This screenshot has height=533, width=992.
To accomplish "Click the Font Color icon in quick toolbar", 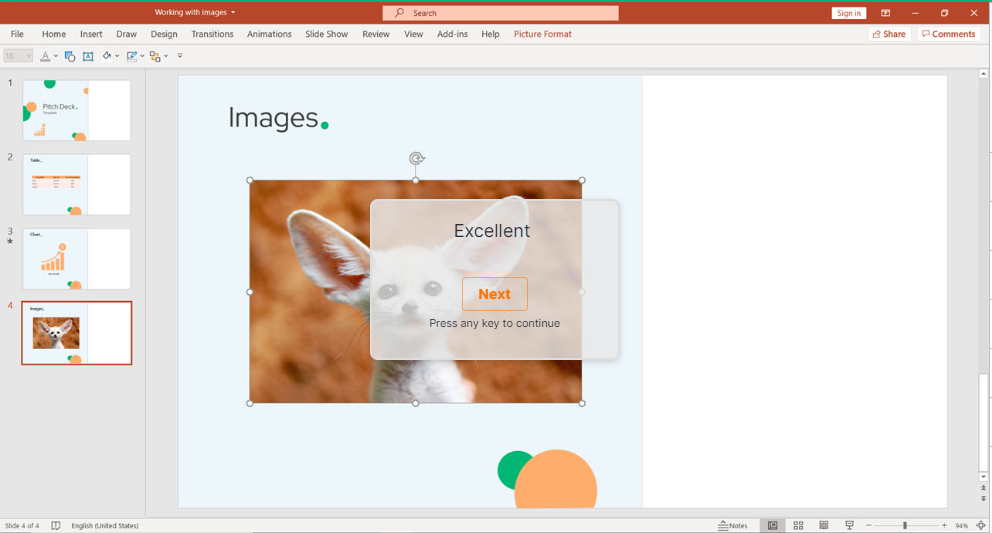I will [x=45, y=56].
